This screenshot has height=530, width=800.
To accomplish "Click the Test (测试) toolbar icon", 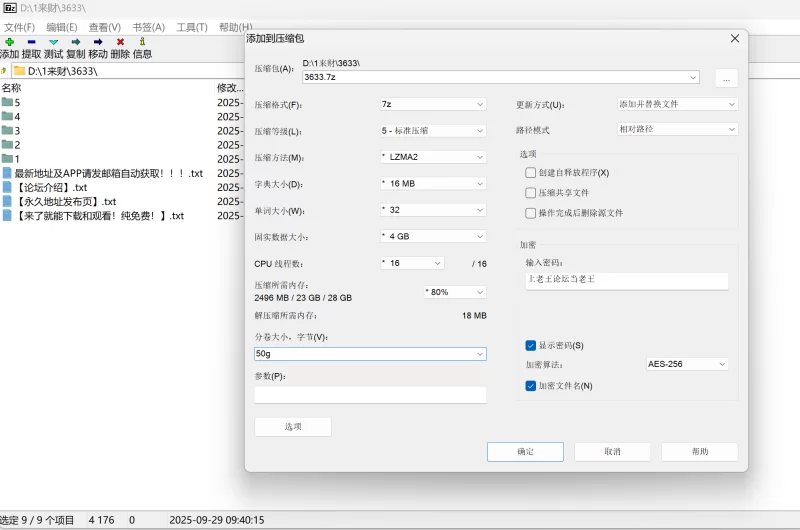I will (x=53, y=42).
